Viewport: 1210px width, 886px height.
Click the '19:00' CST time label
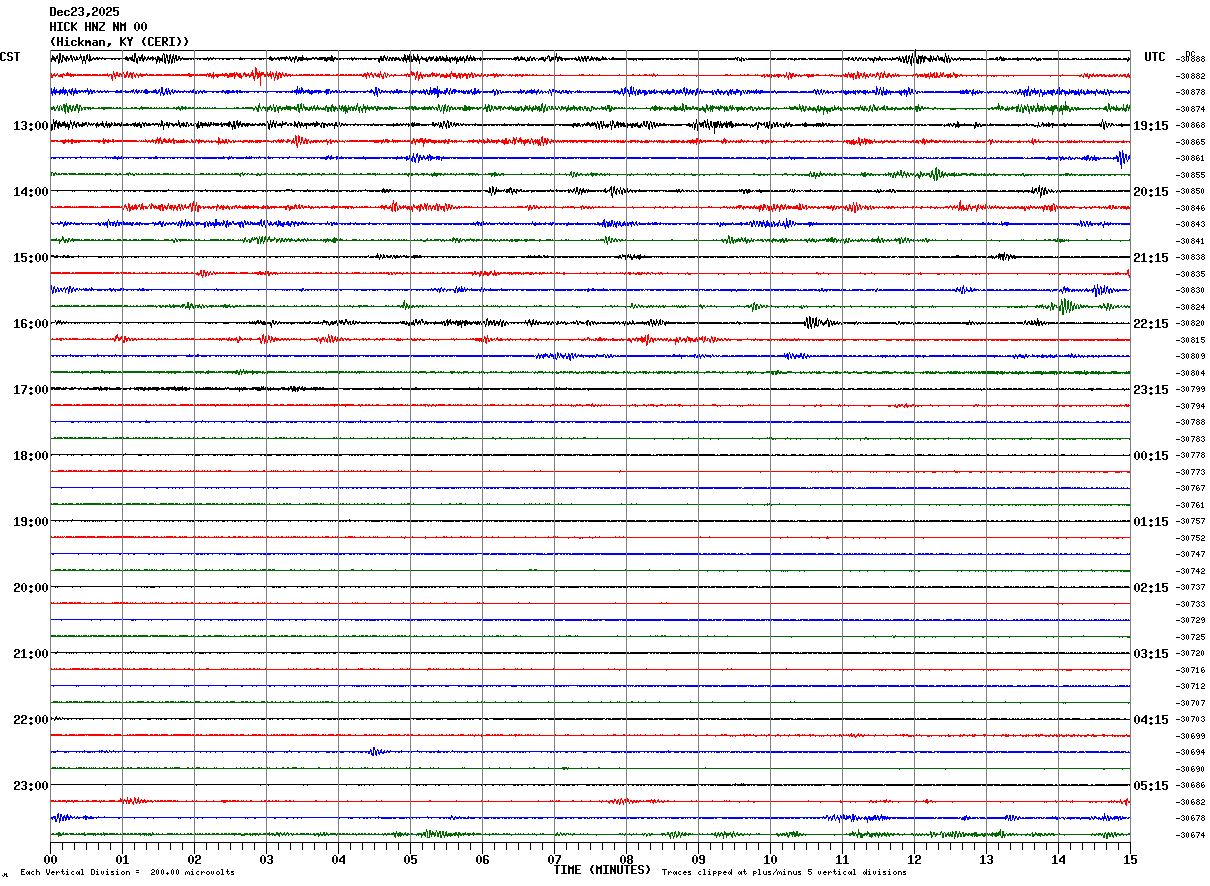(x=30, y=522)
